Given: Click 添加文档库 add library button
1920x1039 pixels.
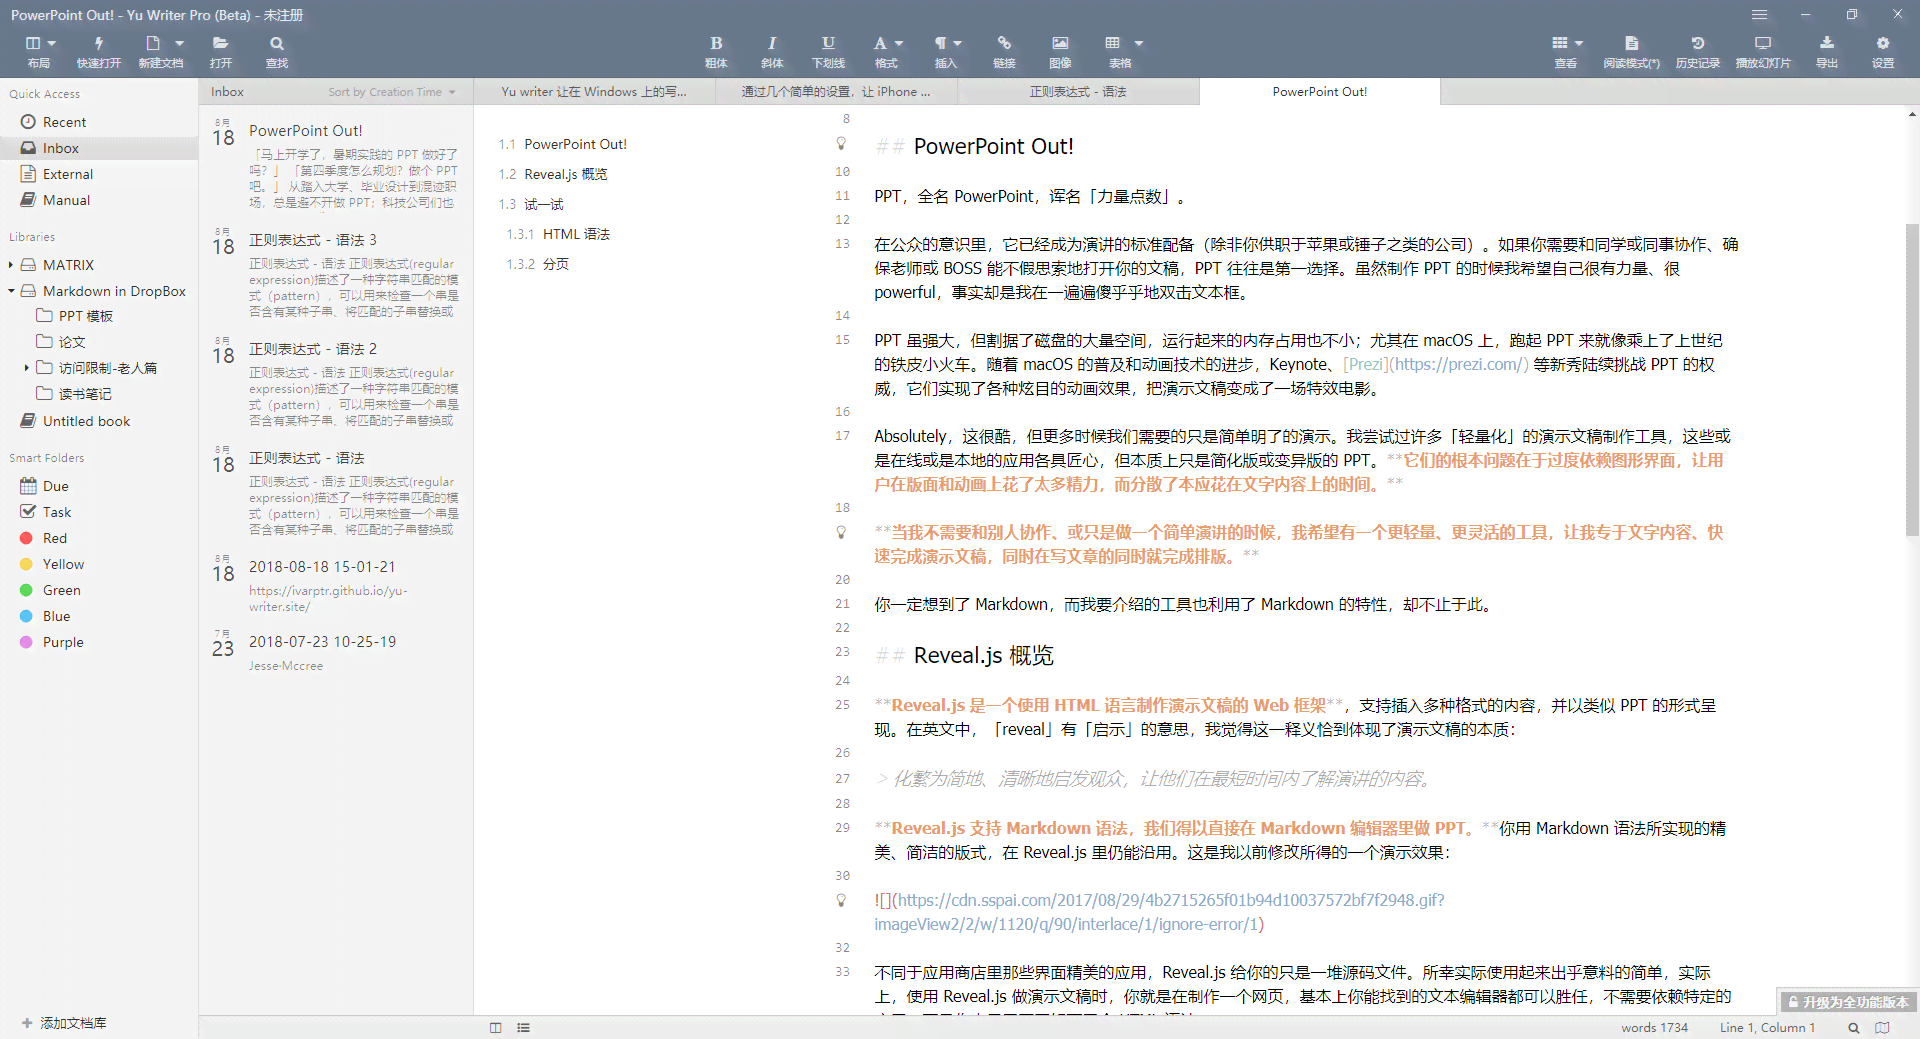Looking at the screenshot, I should coord(64,1023).
